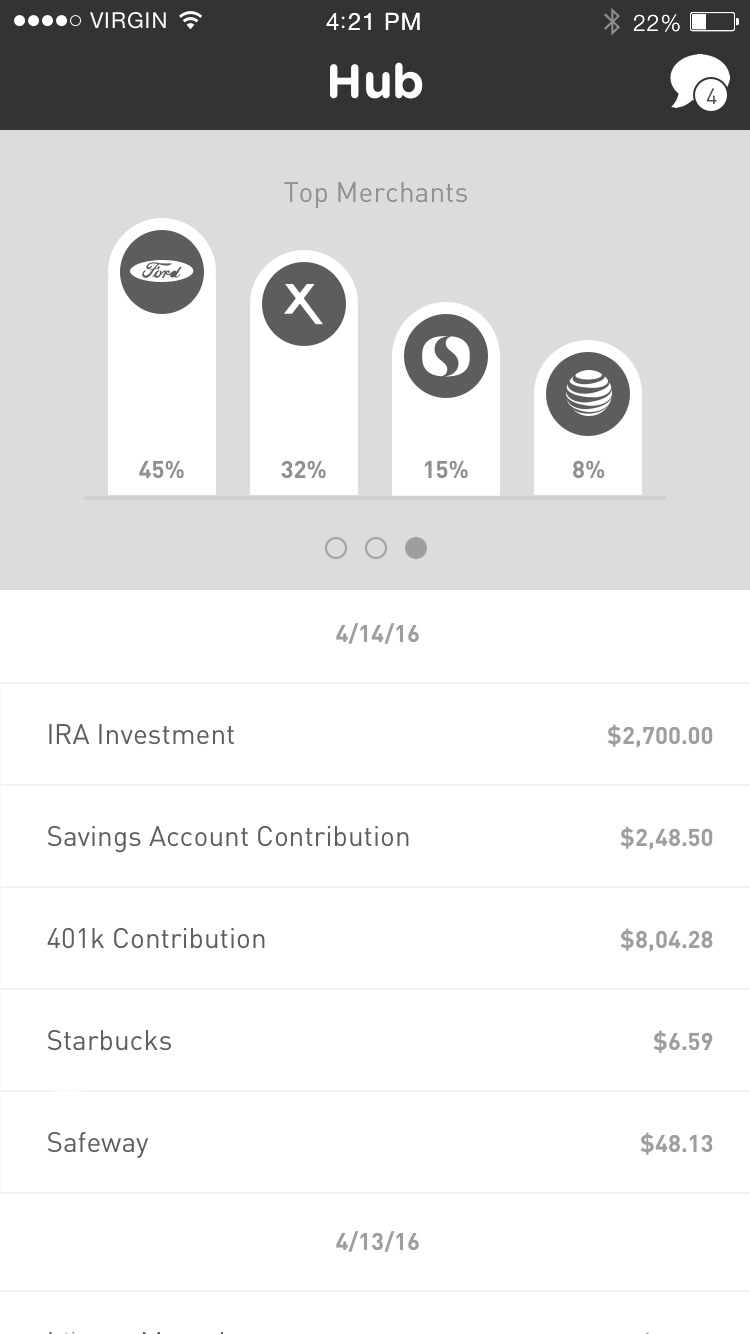
Task: Tap the AT&T globe merchant logo
Action: pos(588,394)
